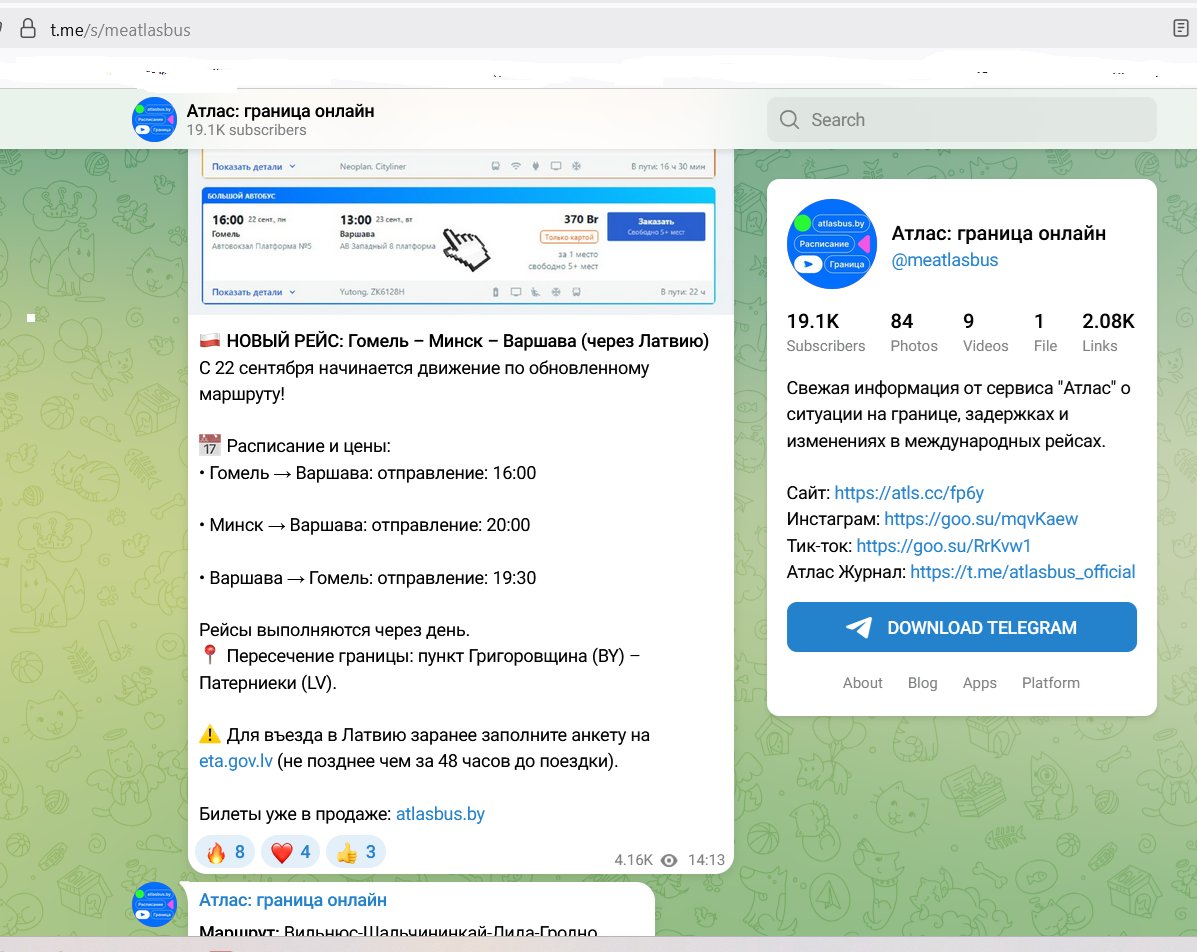The image size is (1197, 952).
Task: Click the magnifier search icon
Action: point(789,120)
